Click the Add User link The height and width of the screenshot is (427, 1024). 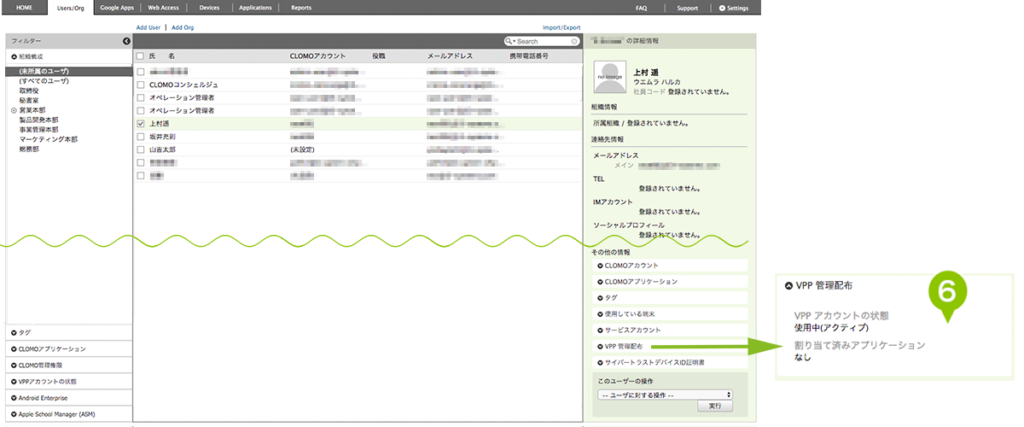(147, 28)
